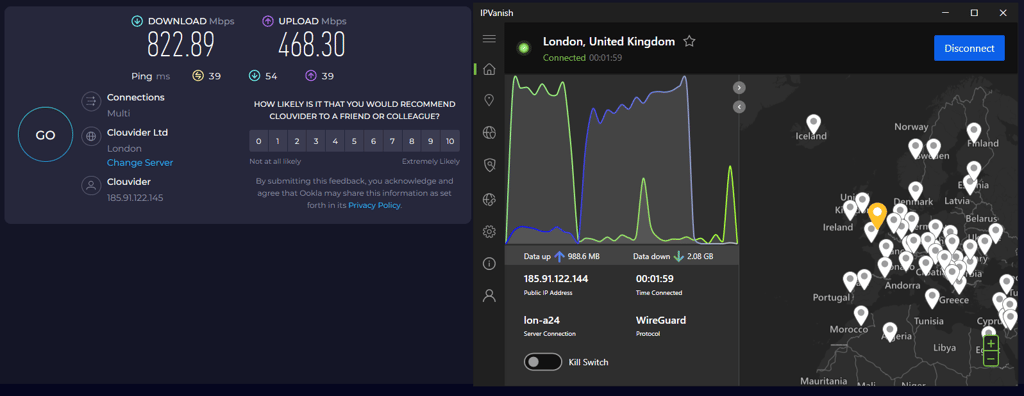
Task: Rate 0 on the recommendation scale
Action: click(259, 141)
